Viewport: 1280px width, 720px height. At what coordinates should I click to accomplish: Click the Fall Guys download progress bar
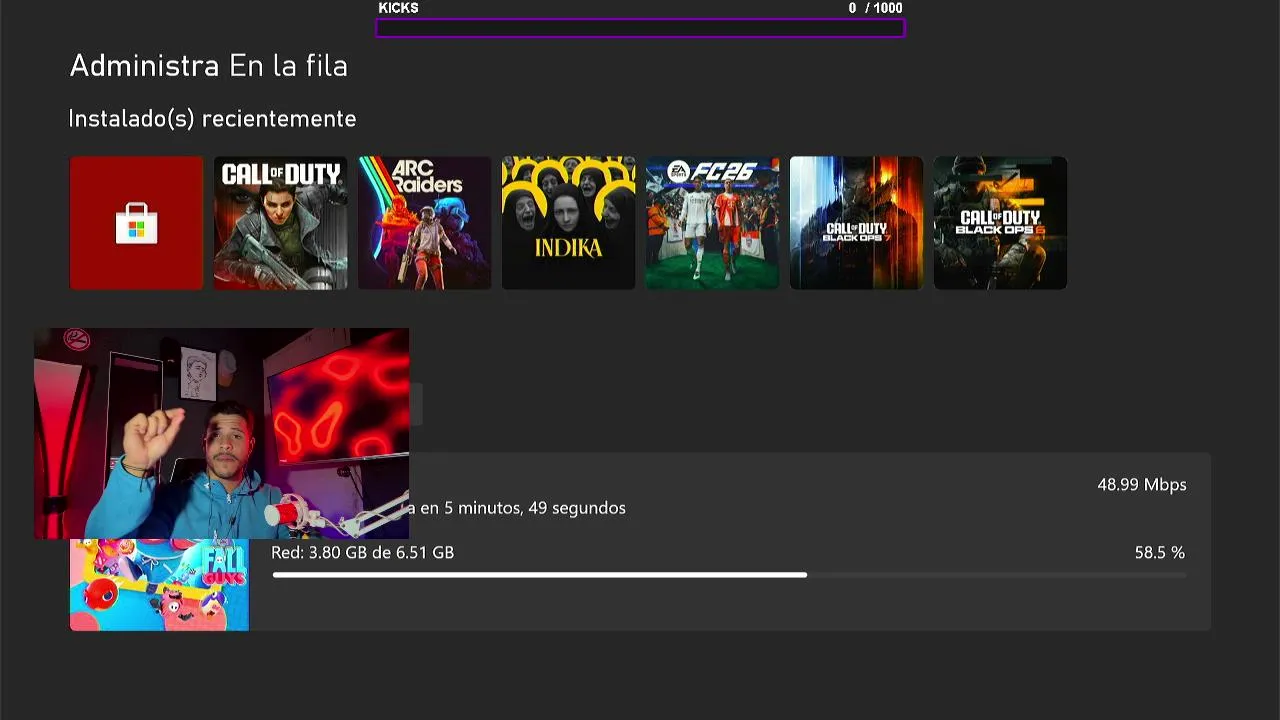729,575
